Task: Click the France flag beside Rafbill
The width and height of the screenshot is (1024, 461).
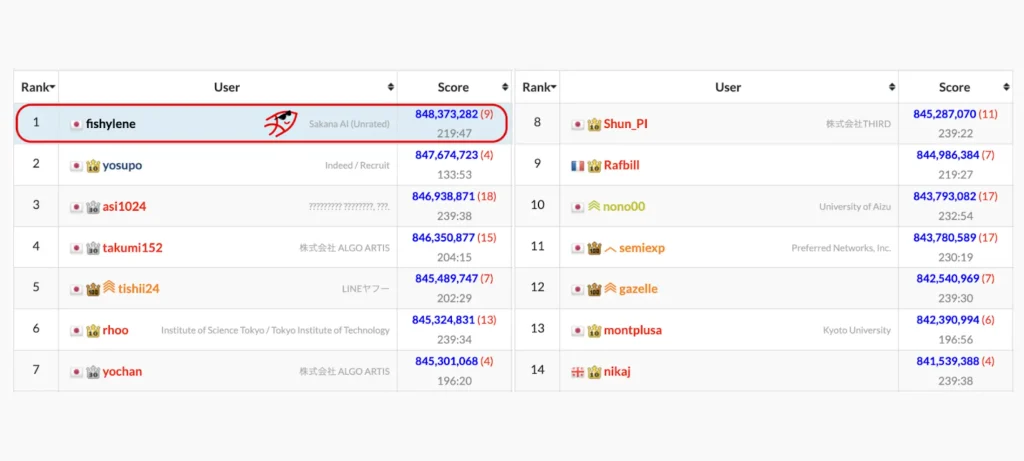Action: [577, 165]
